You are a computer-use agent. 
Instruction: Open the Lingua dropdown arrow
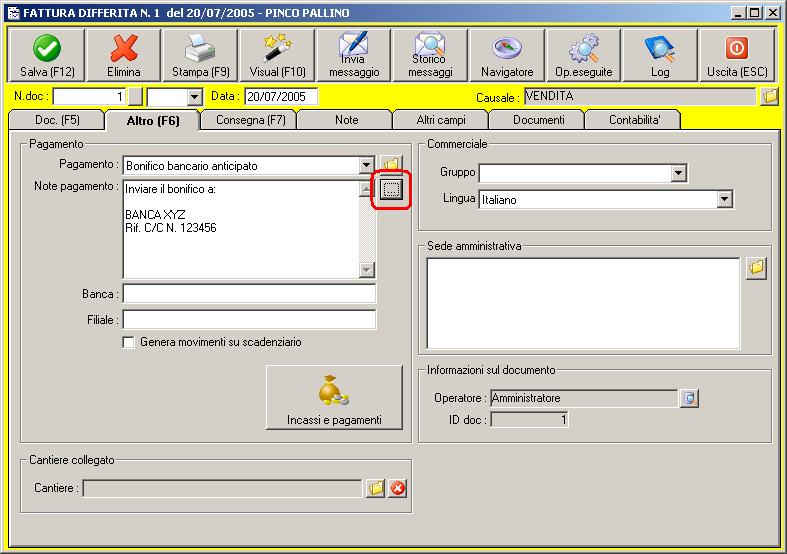coord(724,199)
